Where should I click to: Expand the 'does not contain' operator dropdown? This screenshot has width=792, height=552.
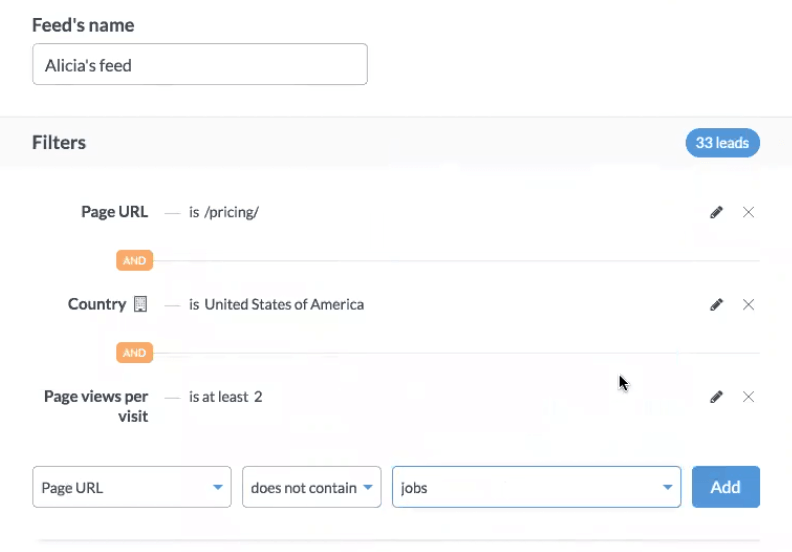click(x=311, y=487)
